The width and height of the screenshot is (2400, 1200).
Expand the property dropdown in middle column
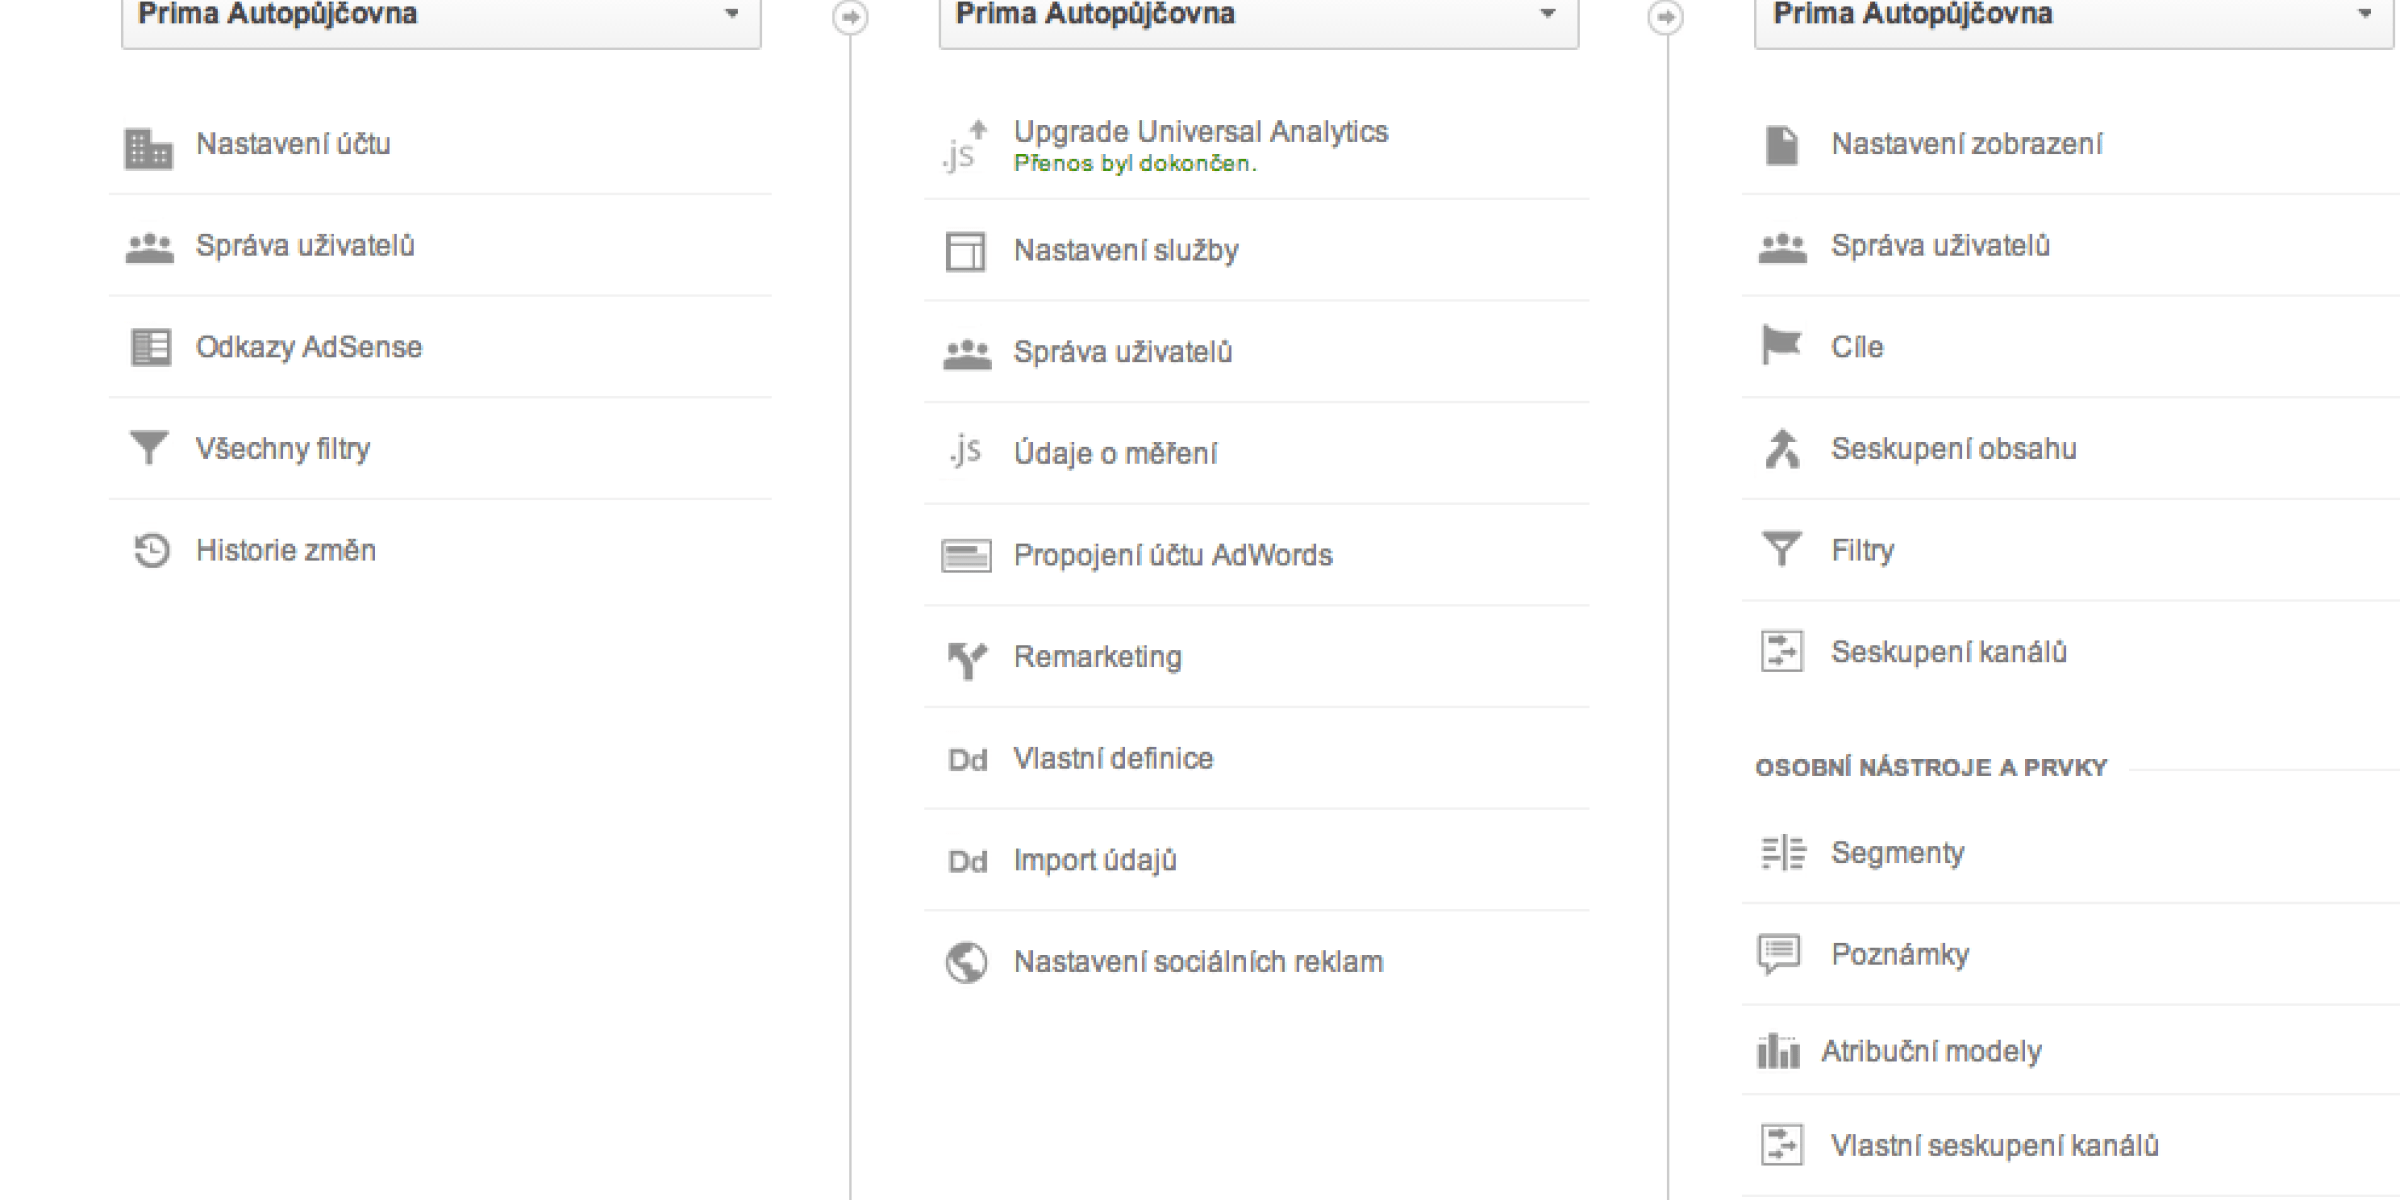tap(1258, 16)
